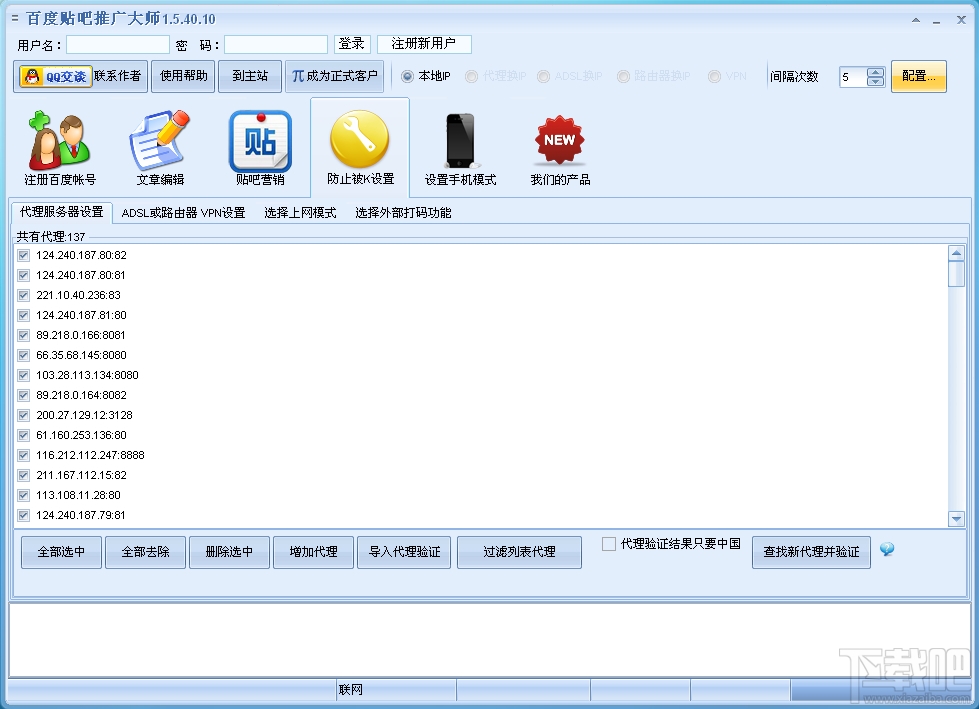Click the roll-up arrow in title bar
979x709 pixels.
coord(915,20)
